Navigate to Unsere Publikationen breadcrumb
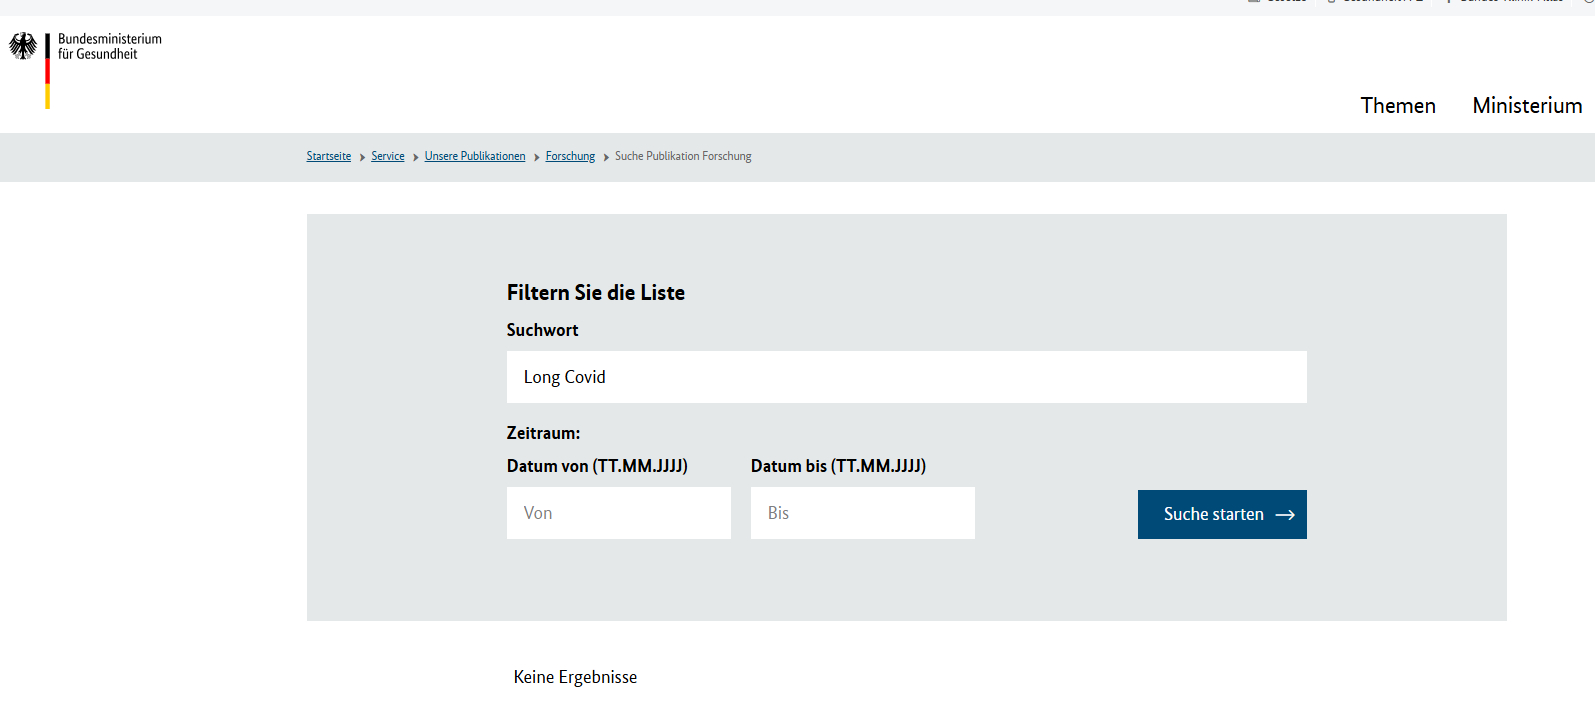The height and width of the screenshot is (715, 1595). click(x=474, y=156)
